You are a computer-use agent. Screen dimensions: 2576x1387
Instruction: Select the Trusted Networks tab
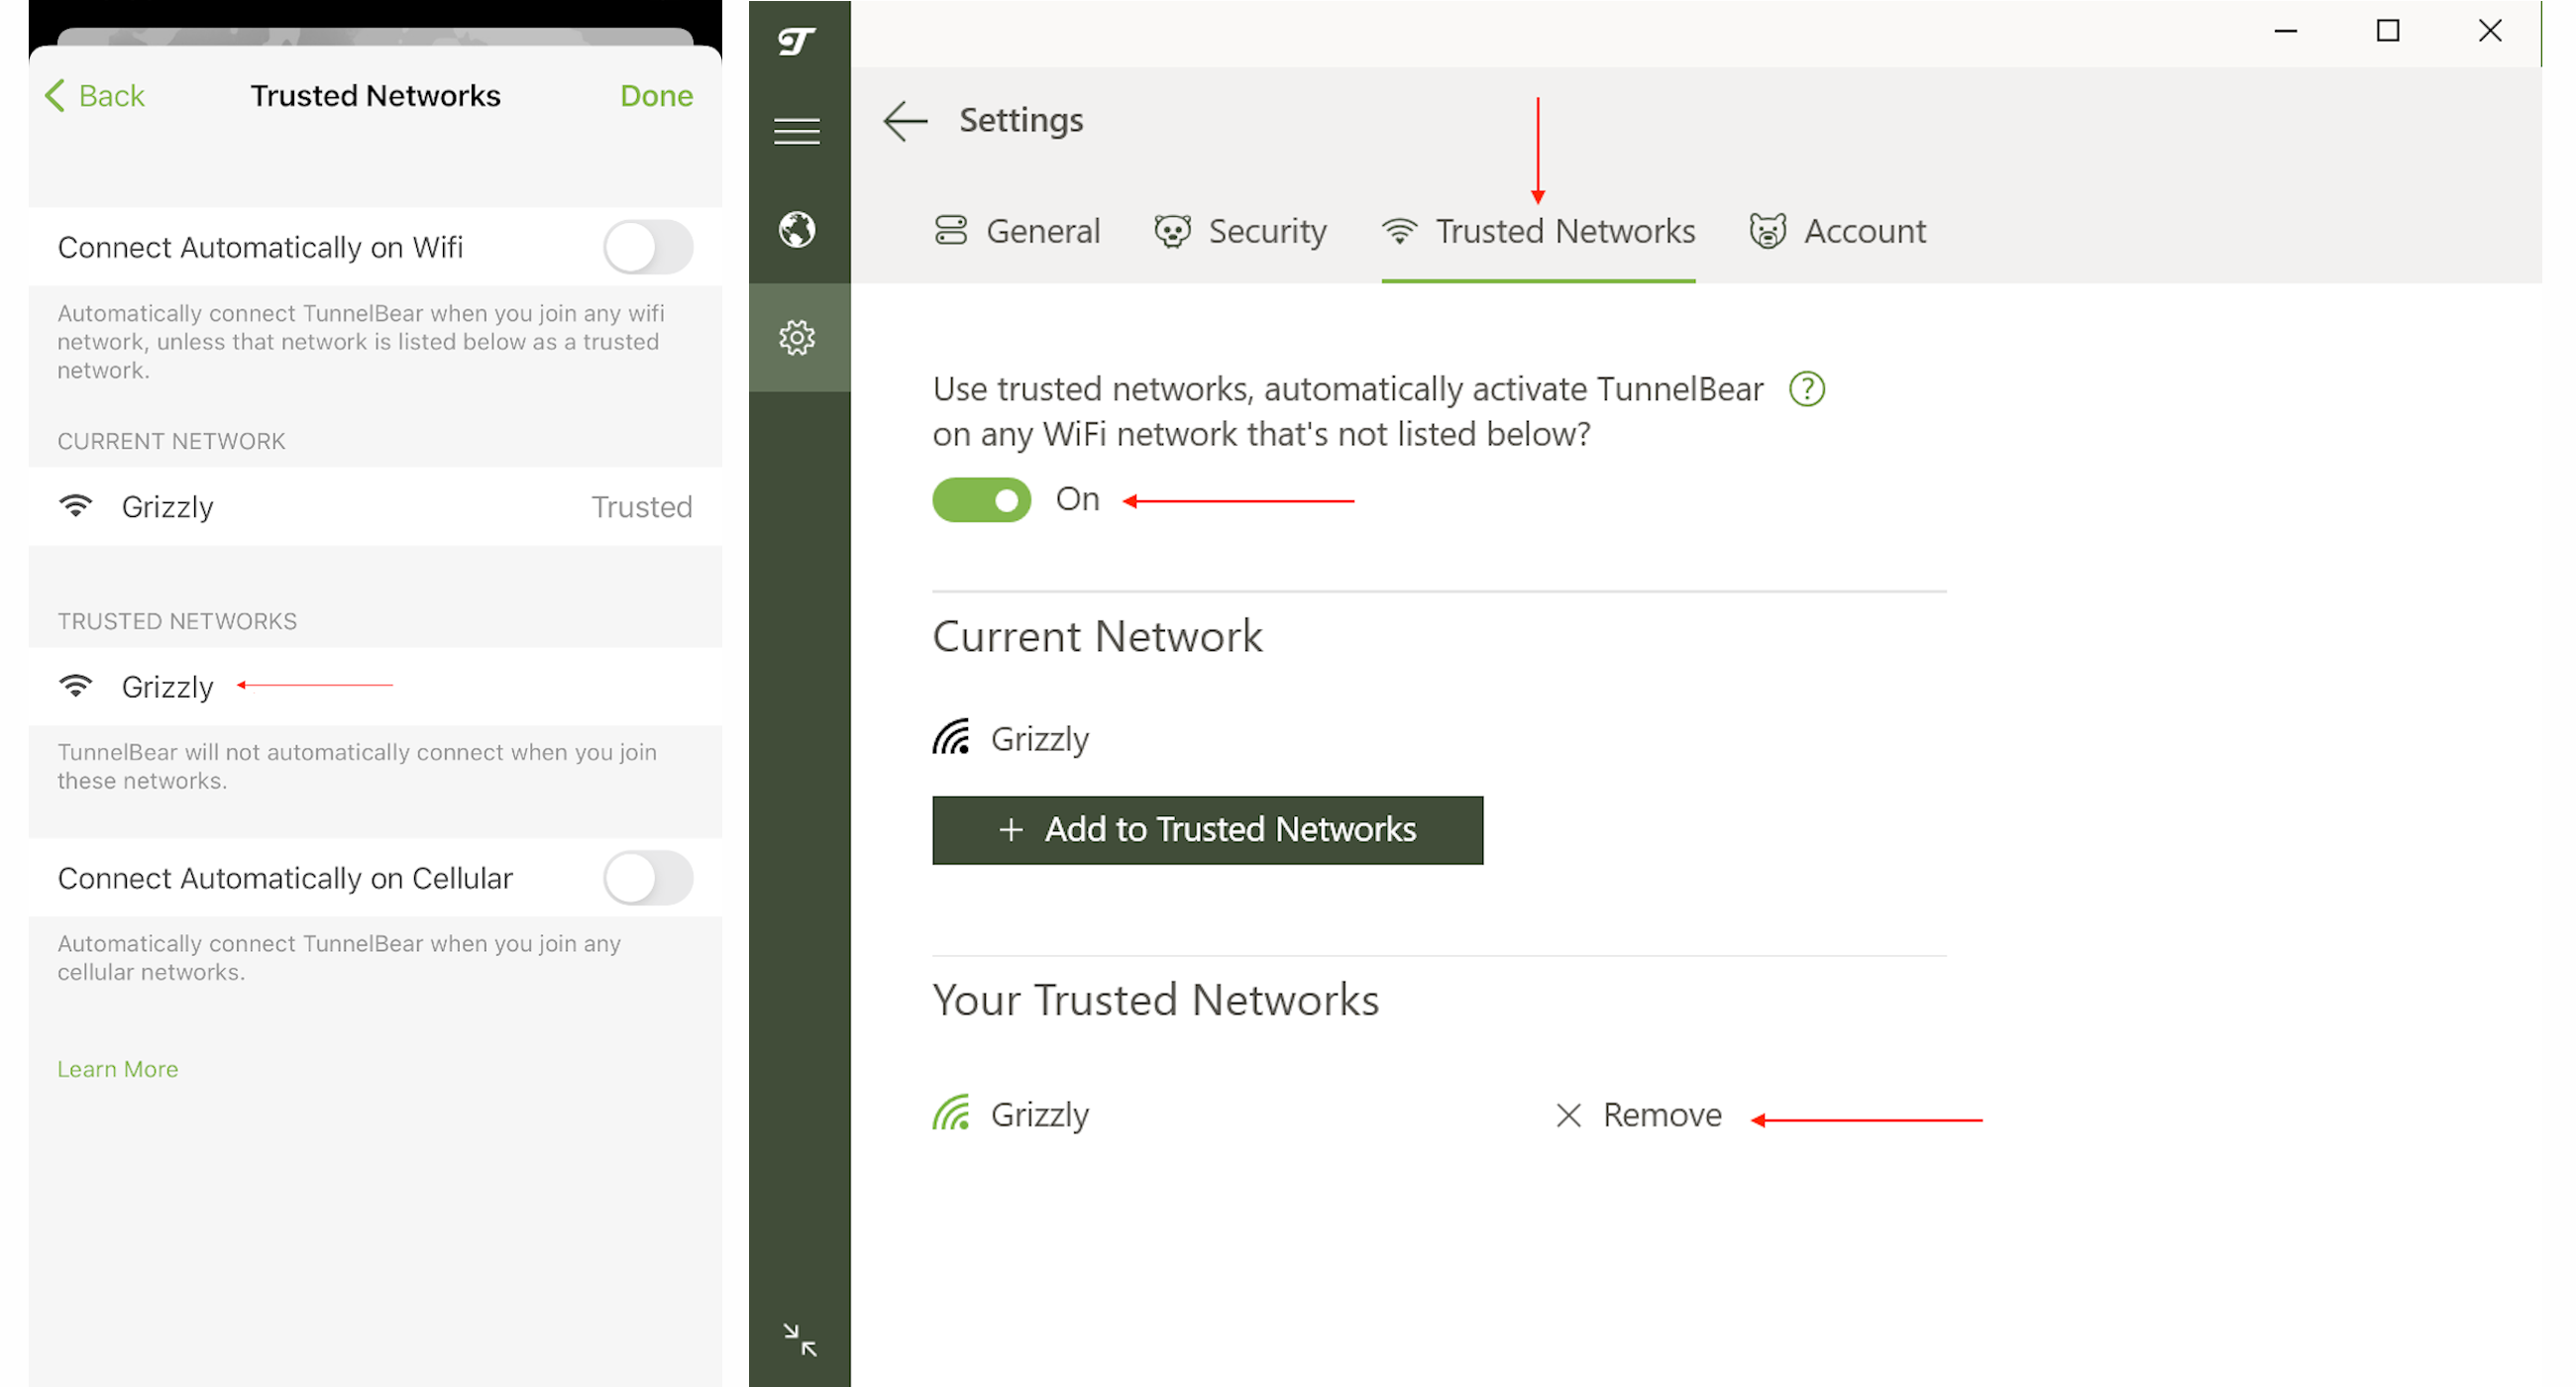(x=1538, y=231)
